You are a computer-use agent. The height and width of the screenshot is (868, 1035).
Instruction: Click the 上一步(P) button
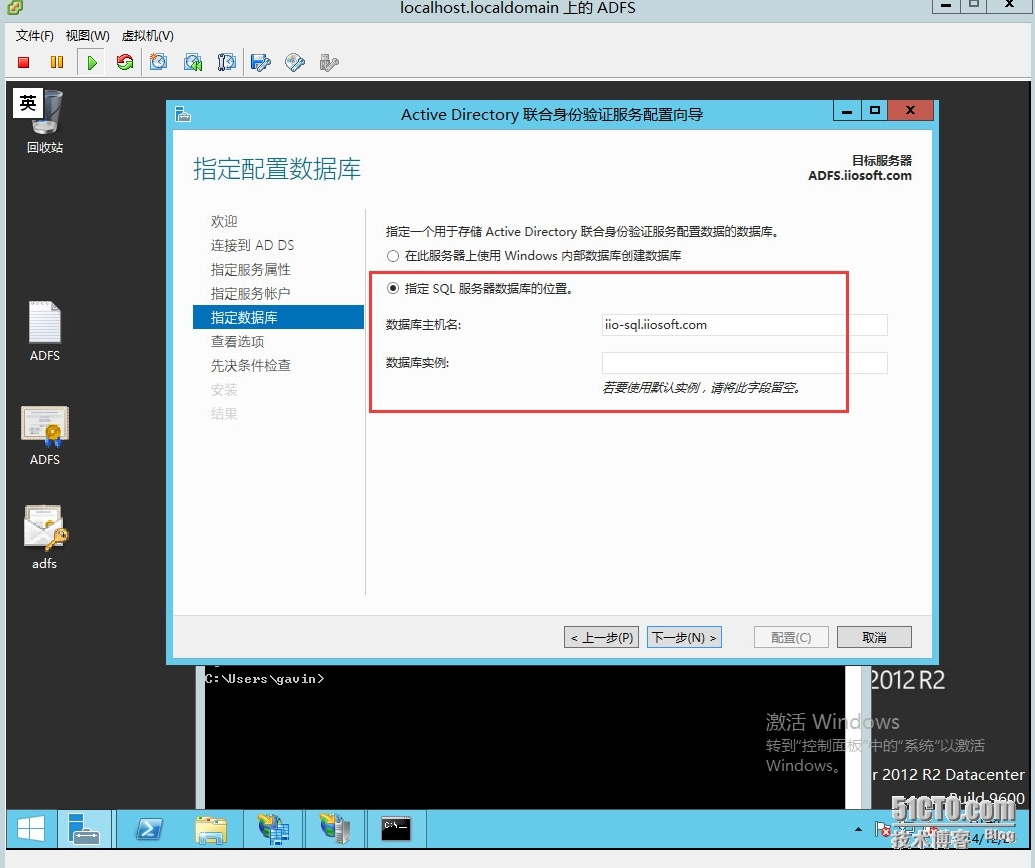[601, 638]
